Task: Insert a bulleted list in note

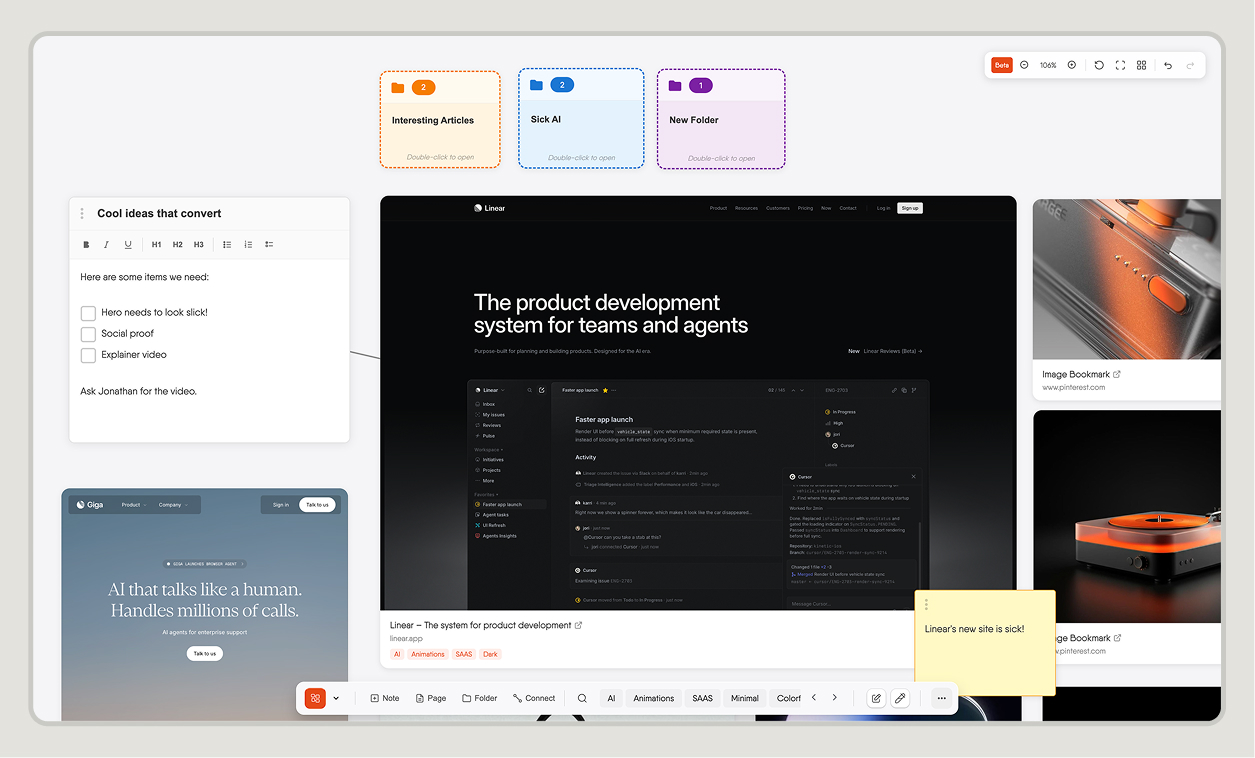Action: [x=227, y=244]
